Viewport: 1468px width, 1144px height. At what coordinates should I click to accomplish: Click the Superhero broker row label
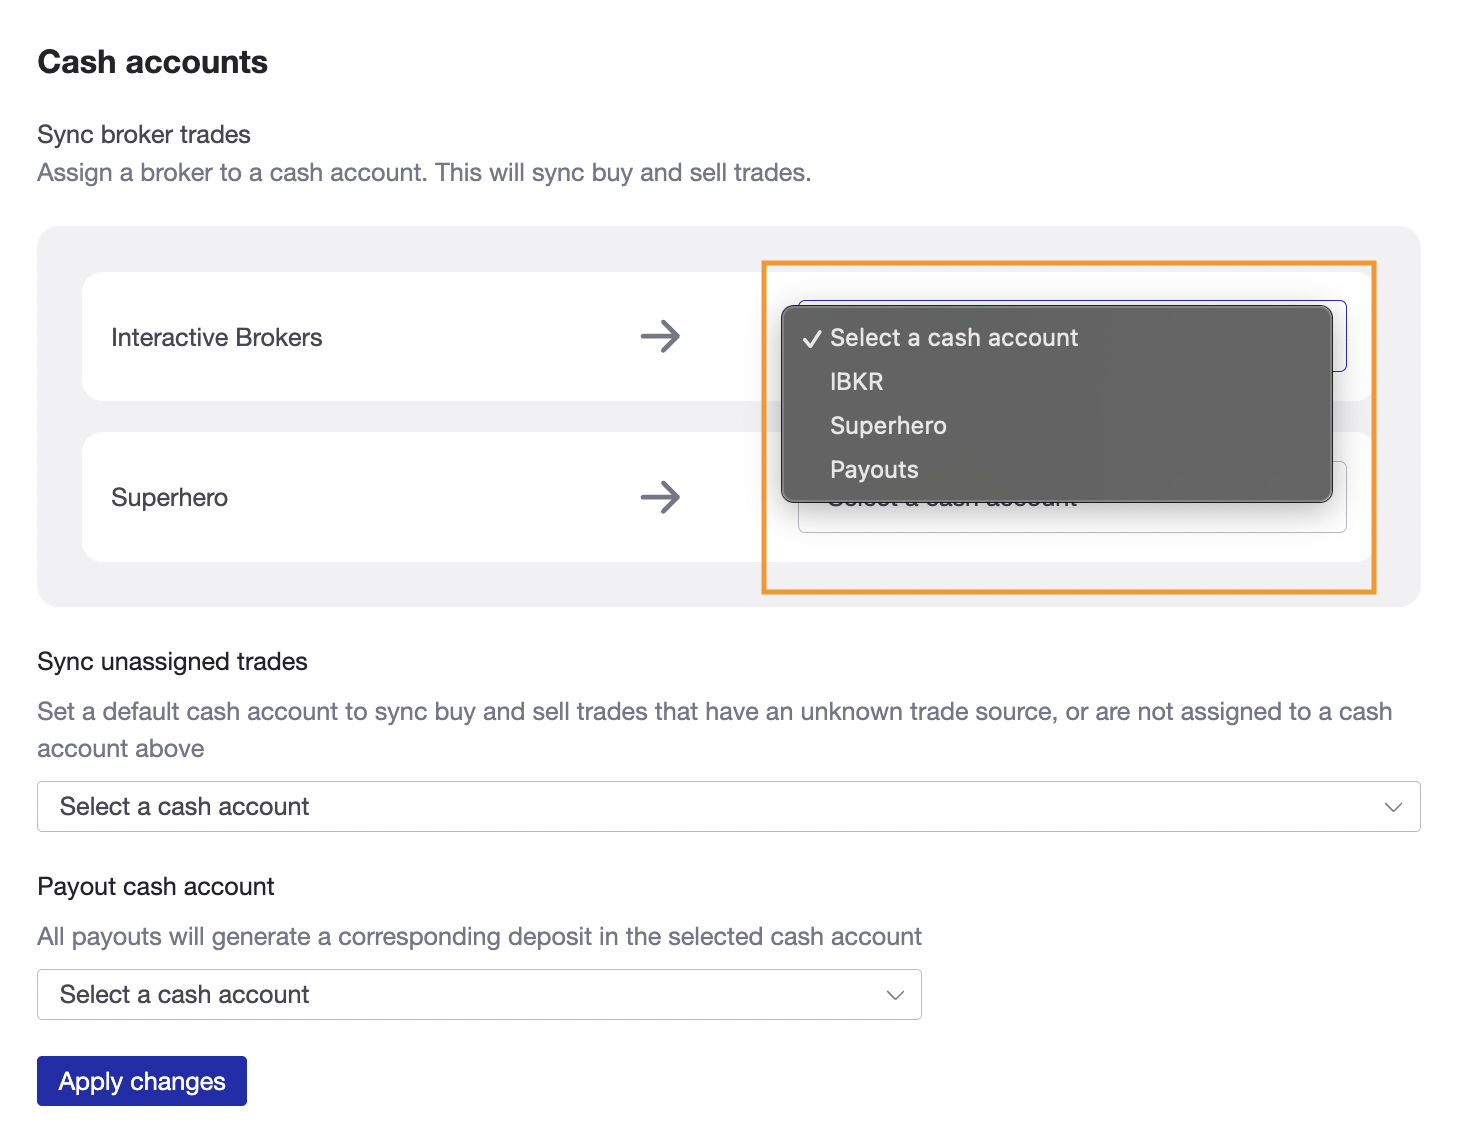[170, 498]
